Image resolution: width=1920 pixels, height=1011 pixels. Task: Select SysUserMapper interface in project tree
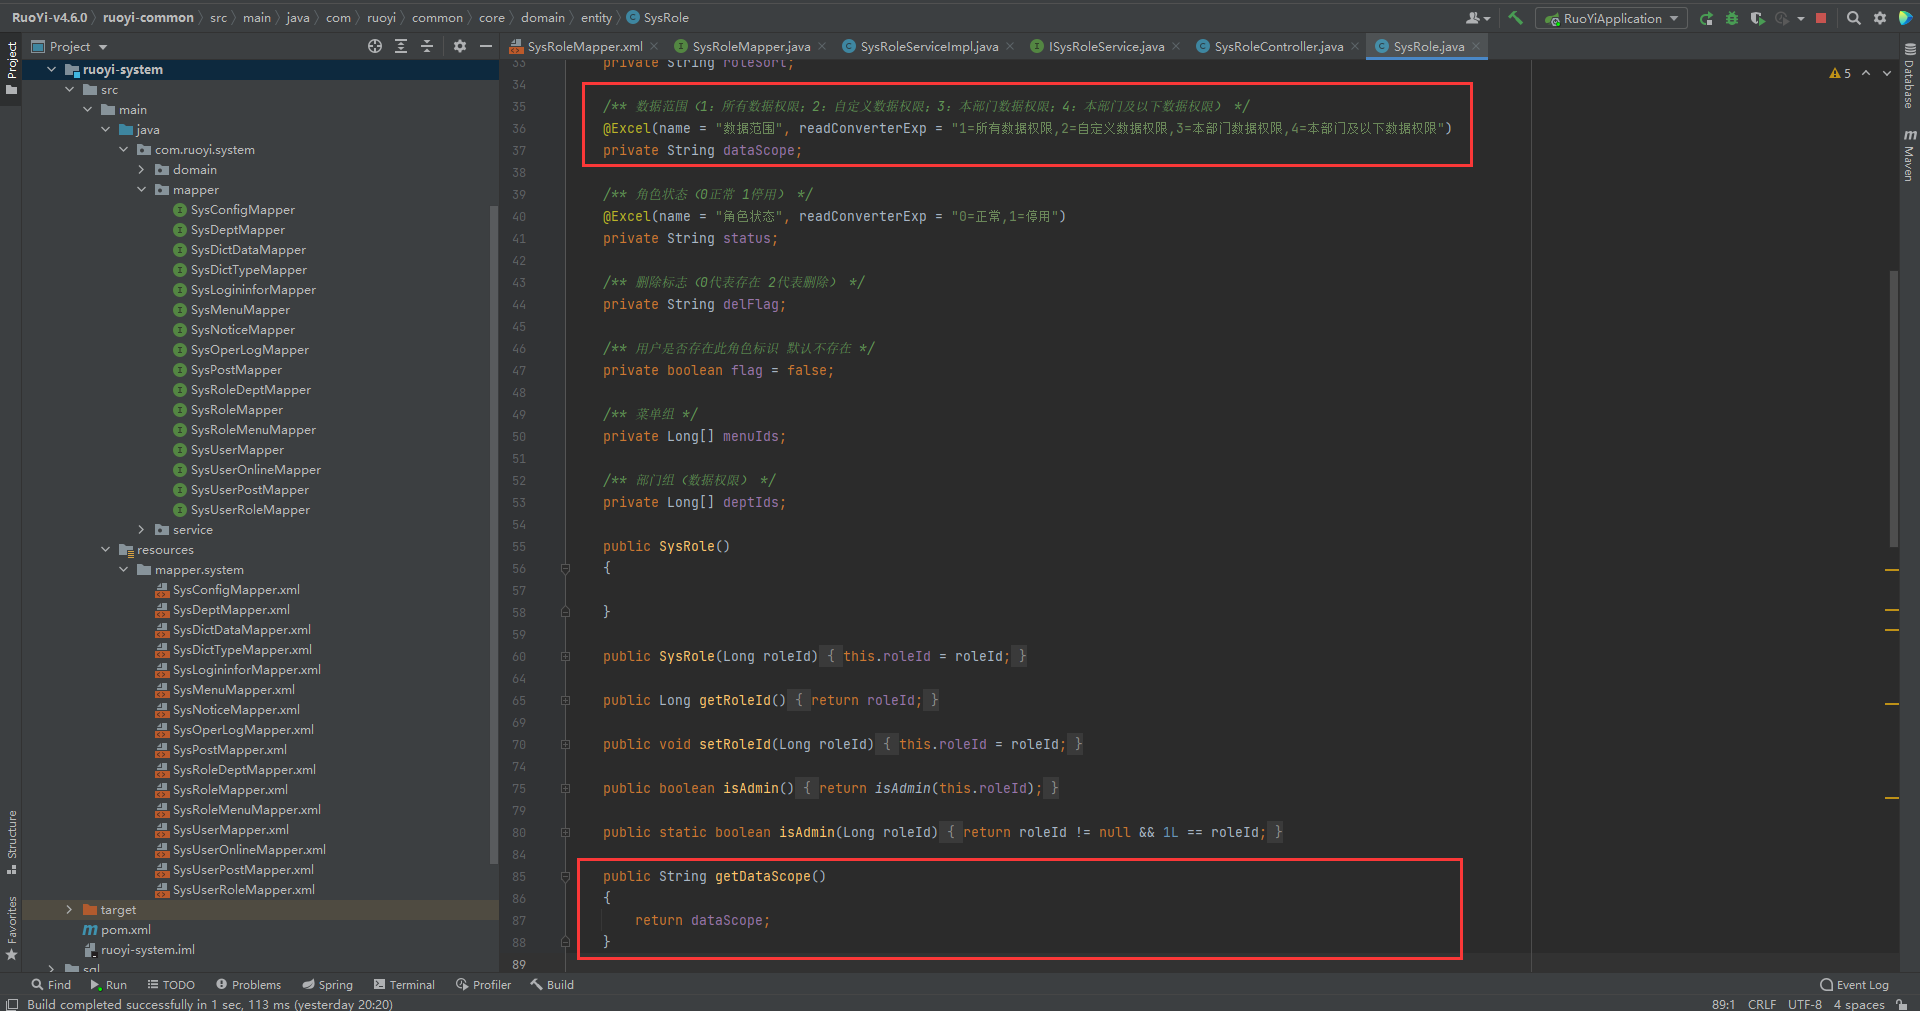237,450
